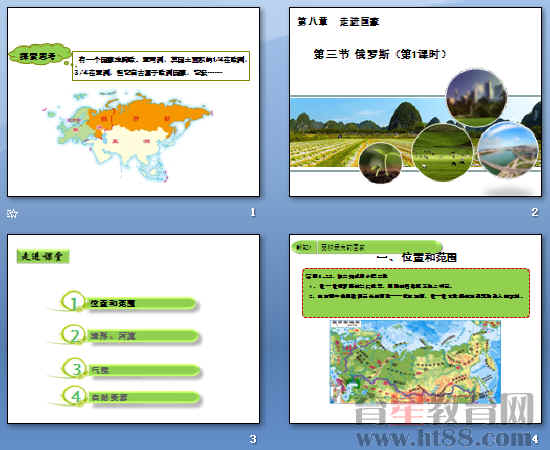Click the animation star icon below slide 1
This screenshot has height=450, width=550.
(12, 214)
